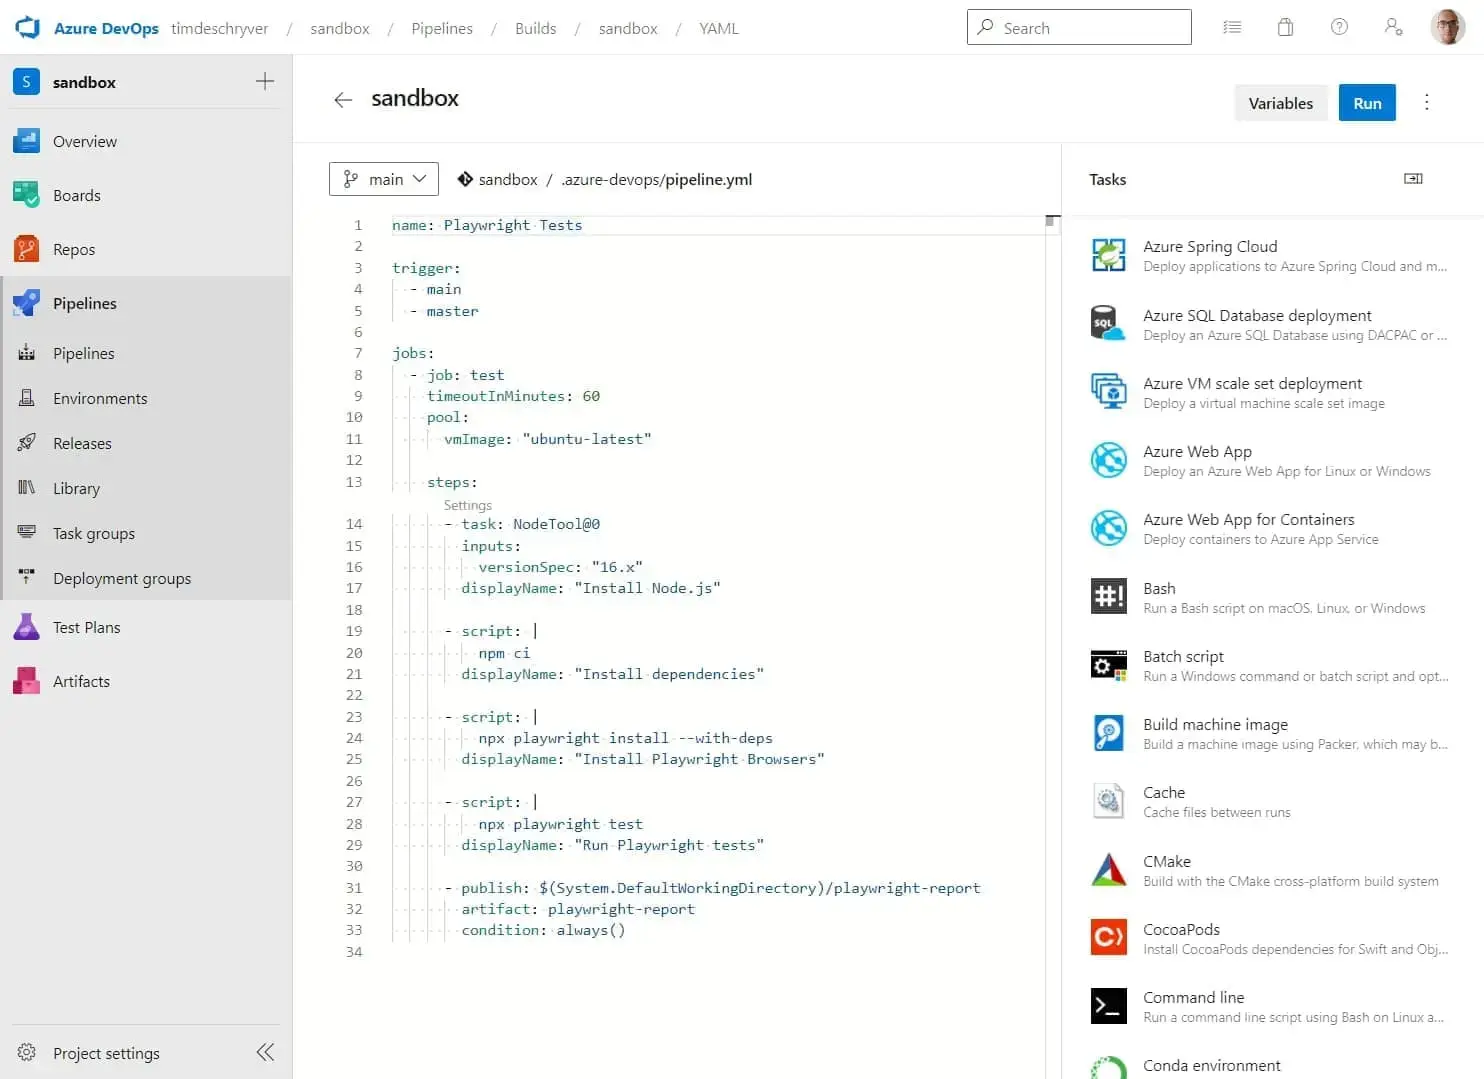Click the blue Run button

1367,103
